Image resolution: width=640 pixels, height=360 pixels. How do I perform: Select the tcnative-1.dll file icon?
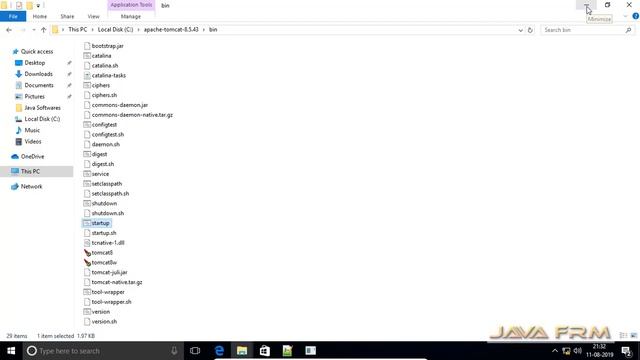point(87,243)
